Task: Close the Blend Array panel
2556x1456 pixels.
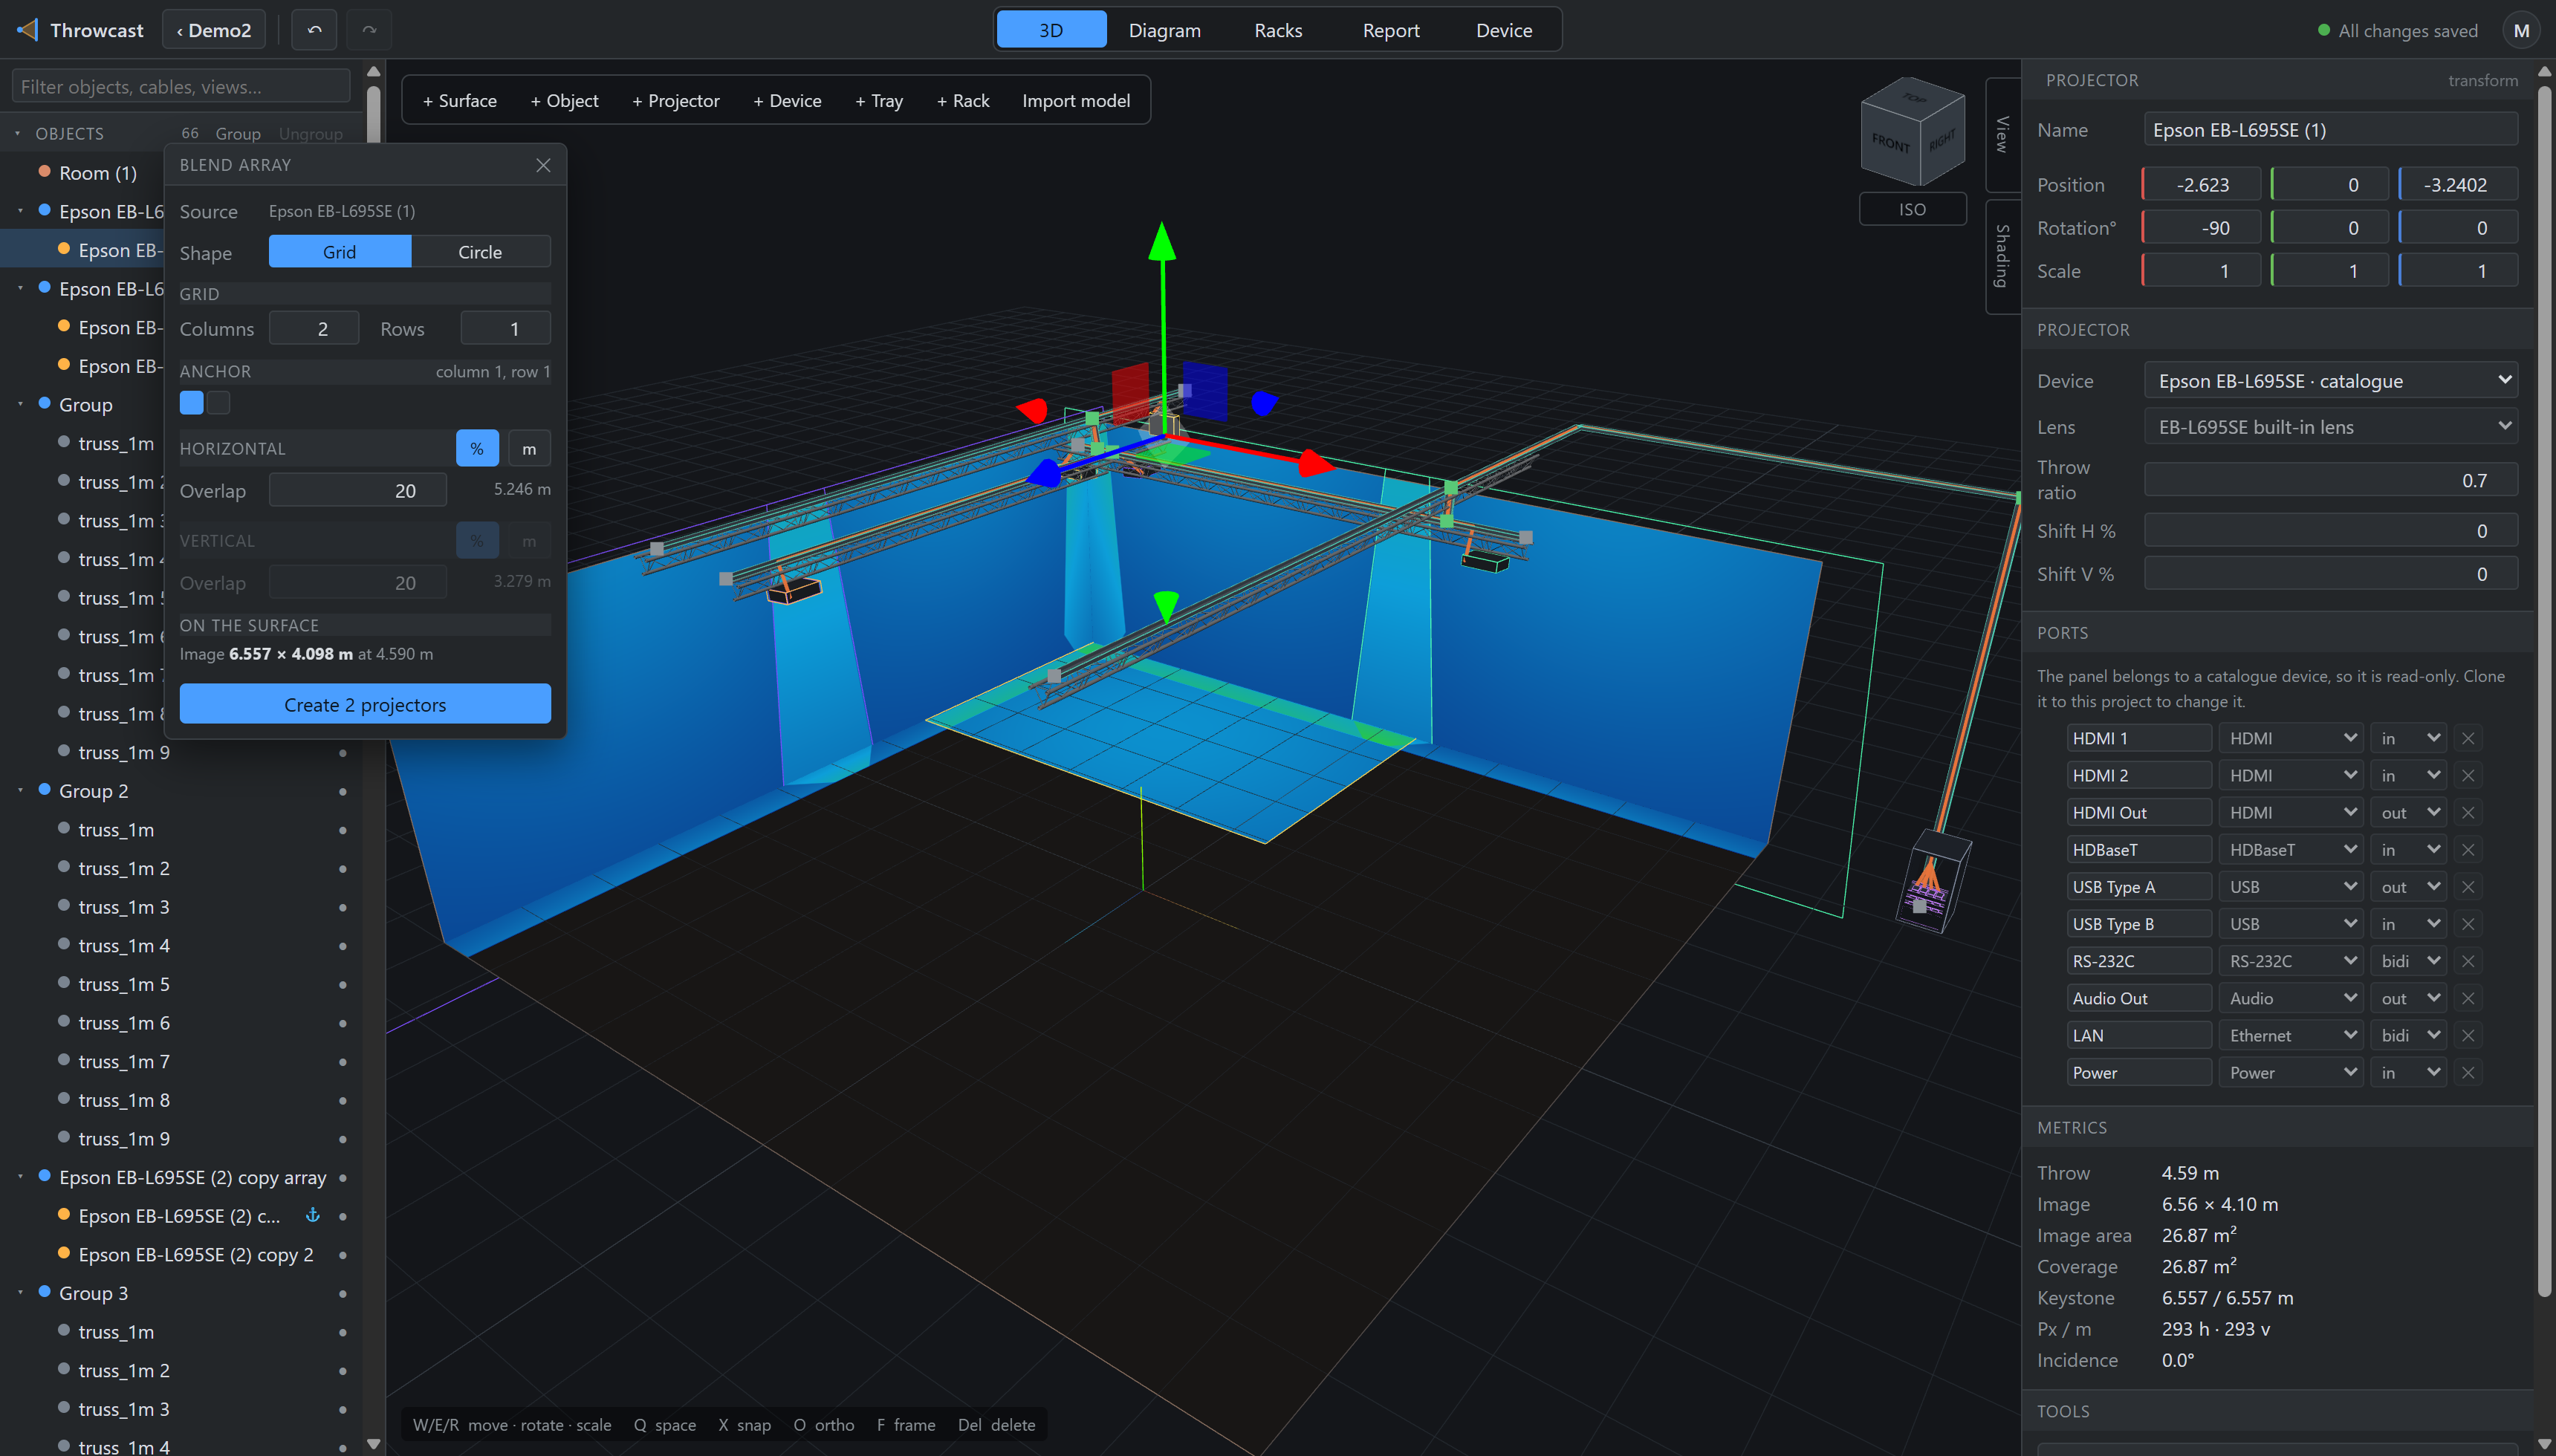Action: coord(543,165)
